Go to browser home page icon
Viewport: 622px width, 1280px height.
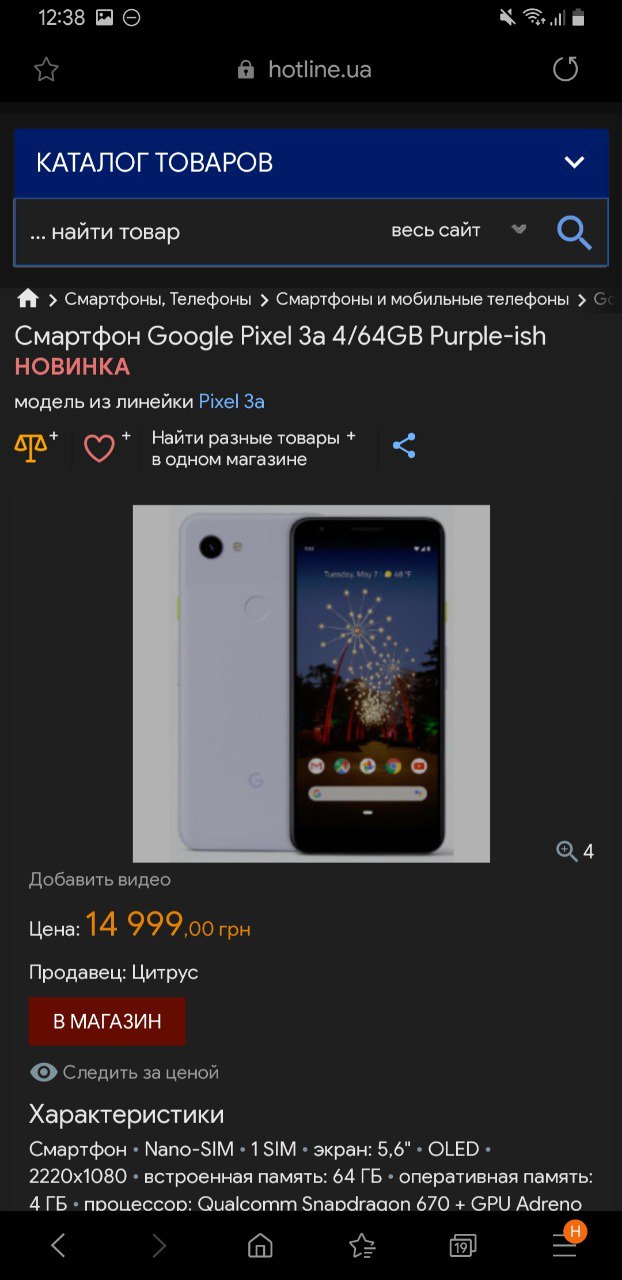pos(260,1245)
